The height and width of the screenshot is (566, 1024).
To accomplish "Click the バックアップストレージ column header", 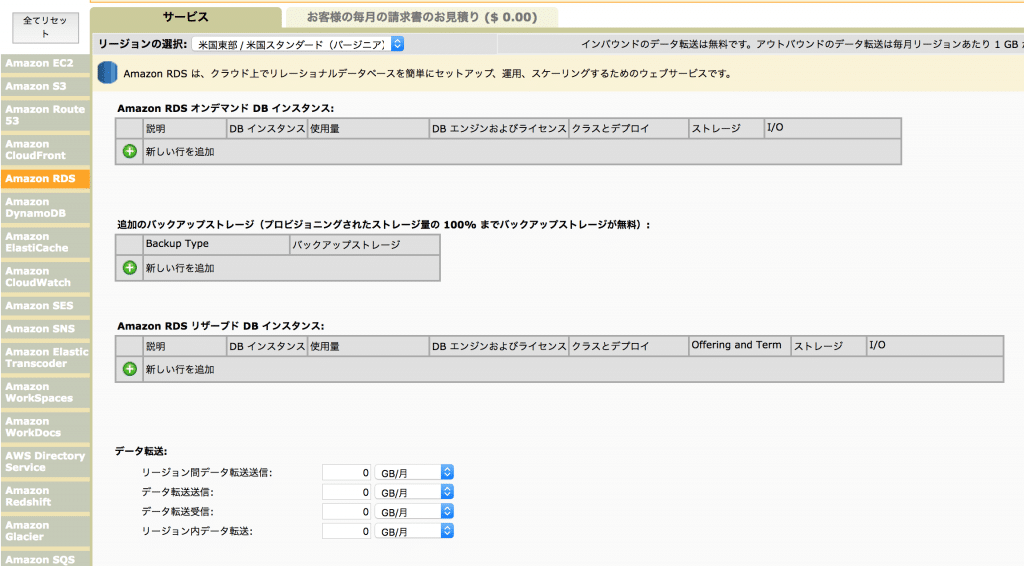I will [x=364, y=244].
